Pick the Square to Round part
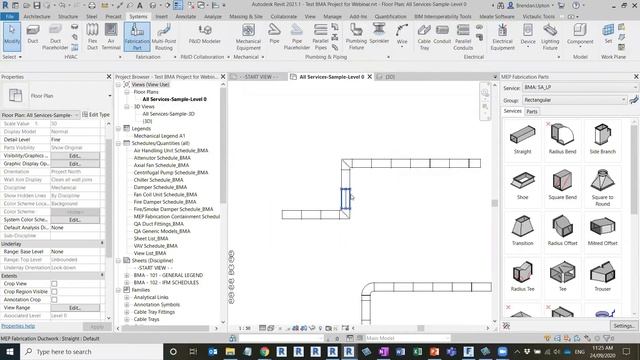This screenshot has width=640, height=360. pos(602,188)
